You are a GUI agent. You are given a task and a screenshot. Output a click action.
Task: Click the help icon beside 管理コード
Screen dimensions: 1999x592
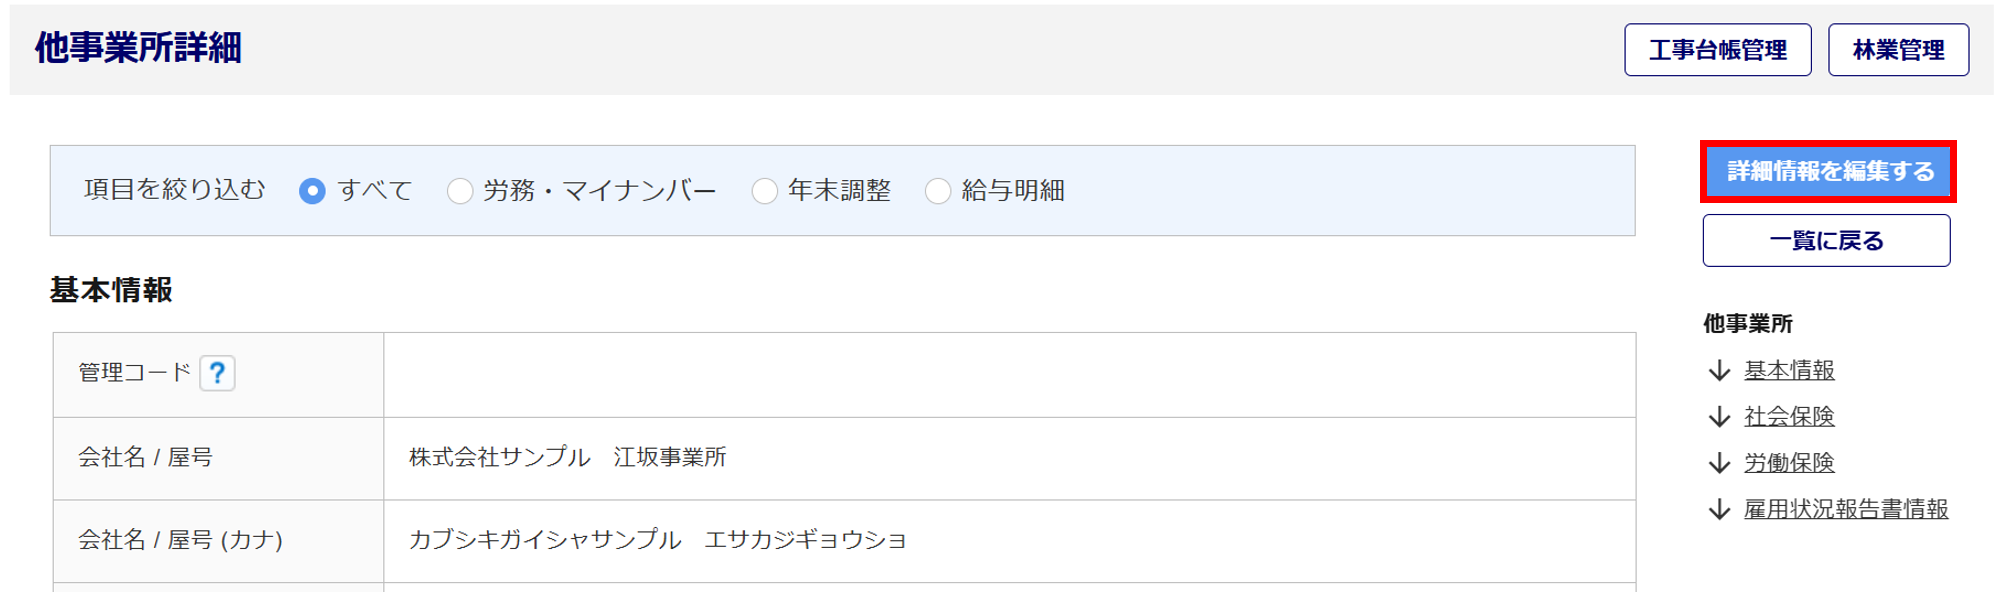pos(217,373)
